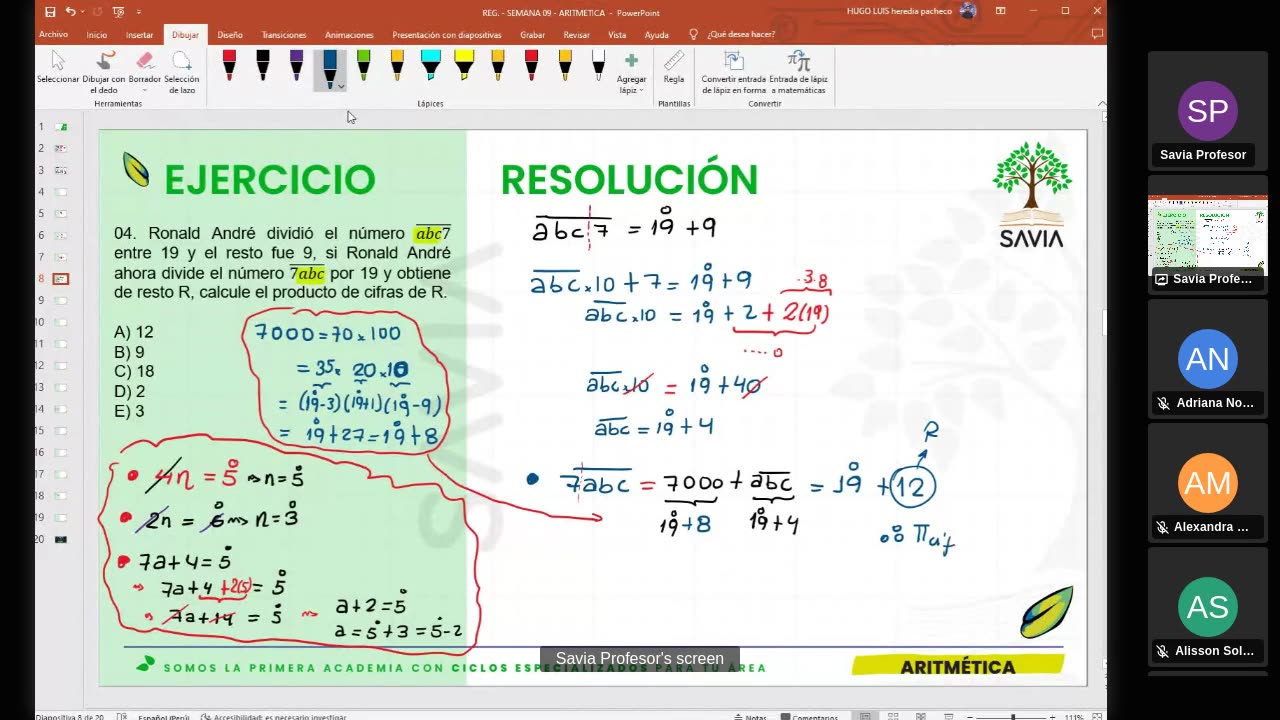The width and height of the screenshot is (1280, 720).
Task: Select slide 20 thumbnail
Action: 61,539
